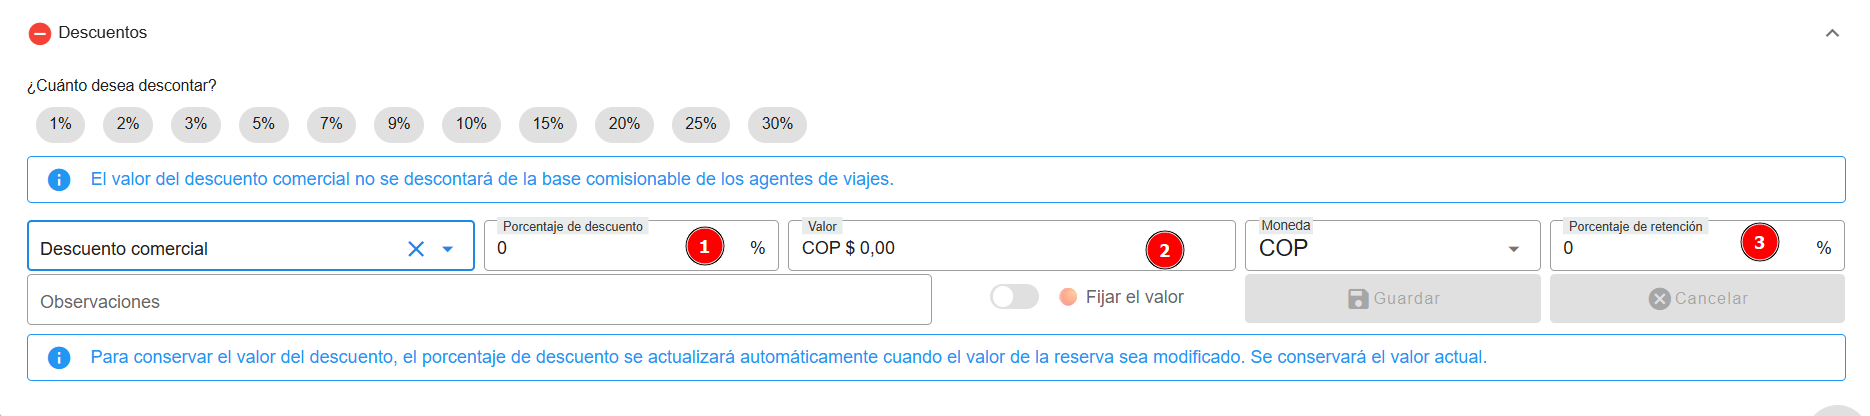Pick the 20% discount chip
The image size is (1870, 416).
pos(624,124)
